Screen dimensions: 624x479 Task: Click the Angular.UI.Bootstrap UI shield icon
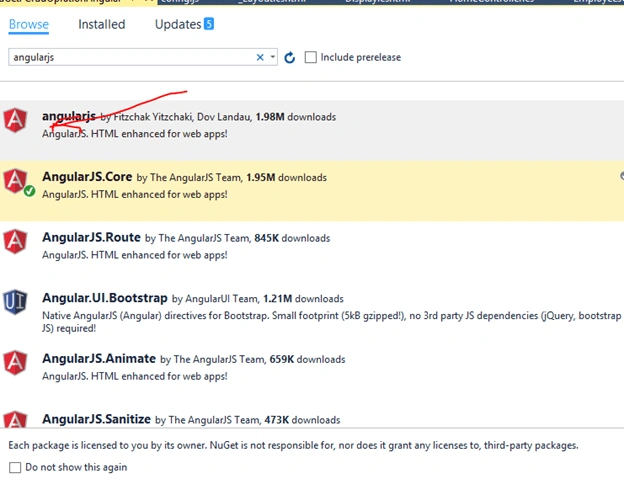point(15,302)
